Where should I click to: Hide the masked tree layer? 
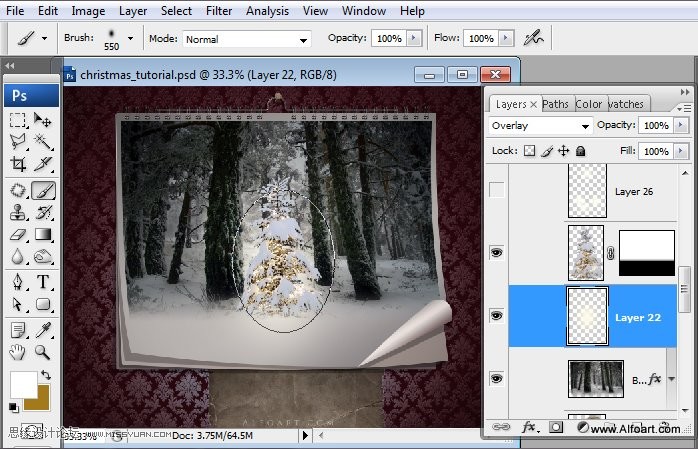[497, 253]
